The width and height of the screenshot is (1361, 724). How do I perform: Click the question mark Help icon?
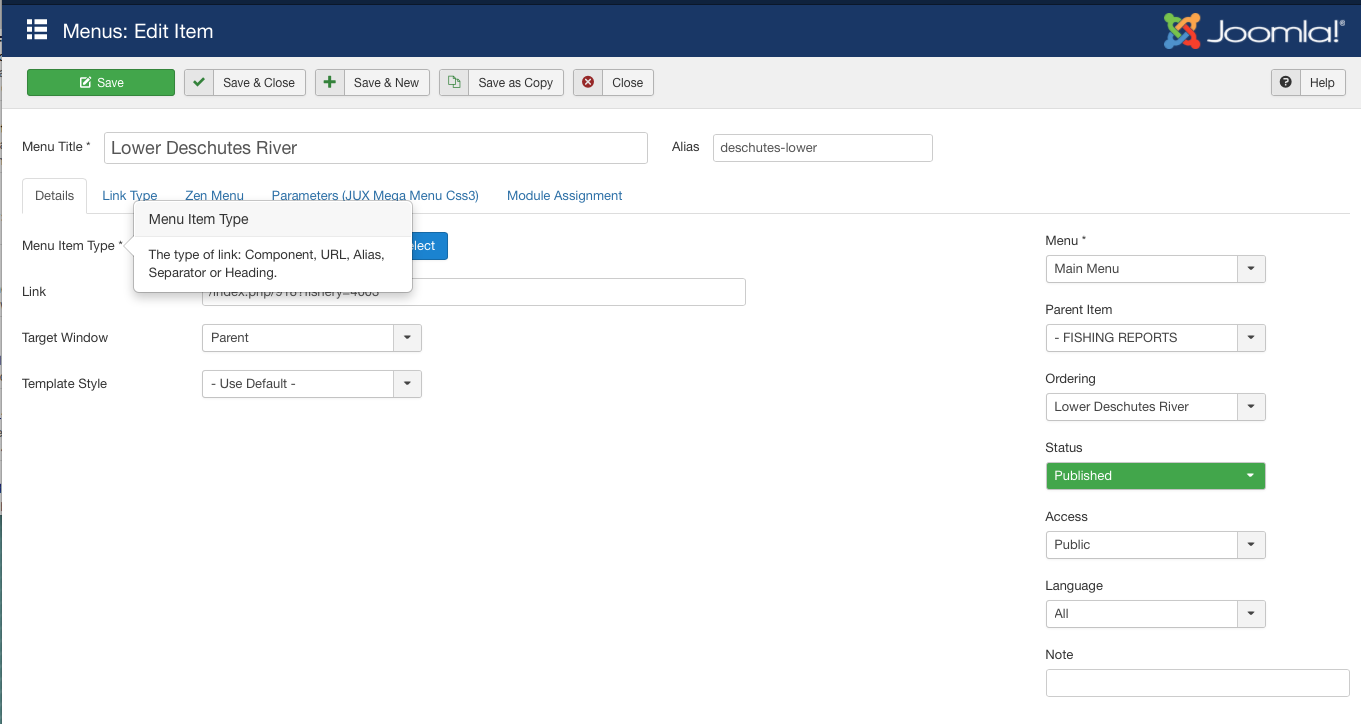[x=1285, y=82]
